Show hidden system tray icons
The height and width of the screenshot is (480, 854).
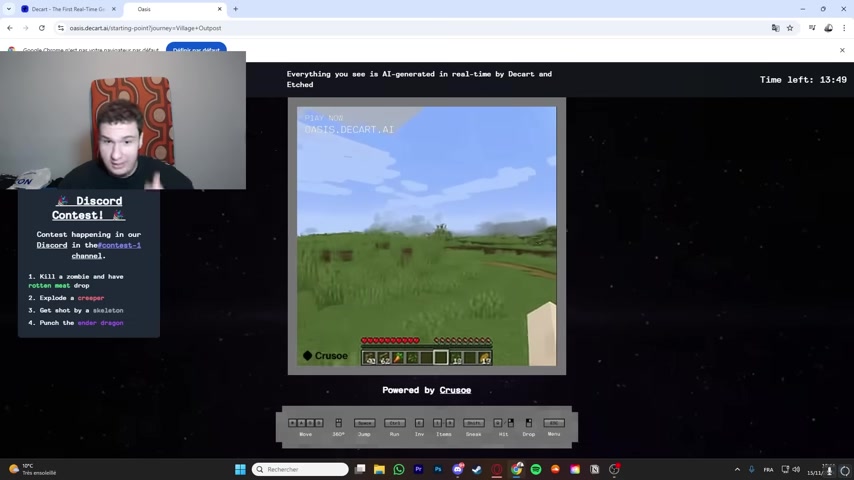tap(737, 469)
